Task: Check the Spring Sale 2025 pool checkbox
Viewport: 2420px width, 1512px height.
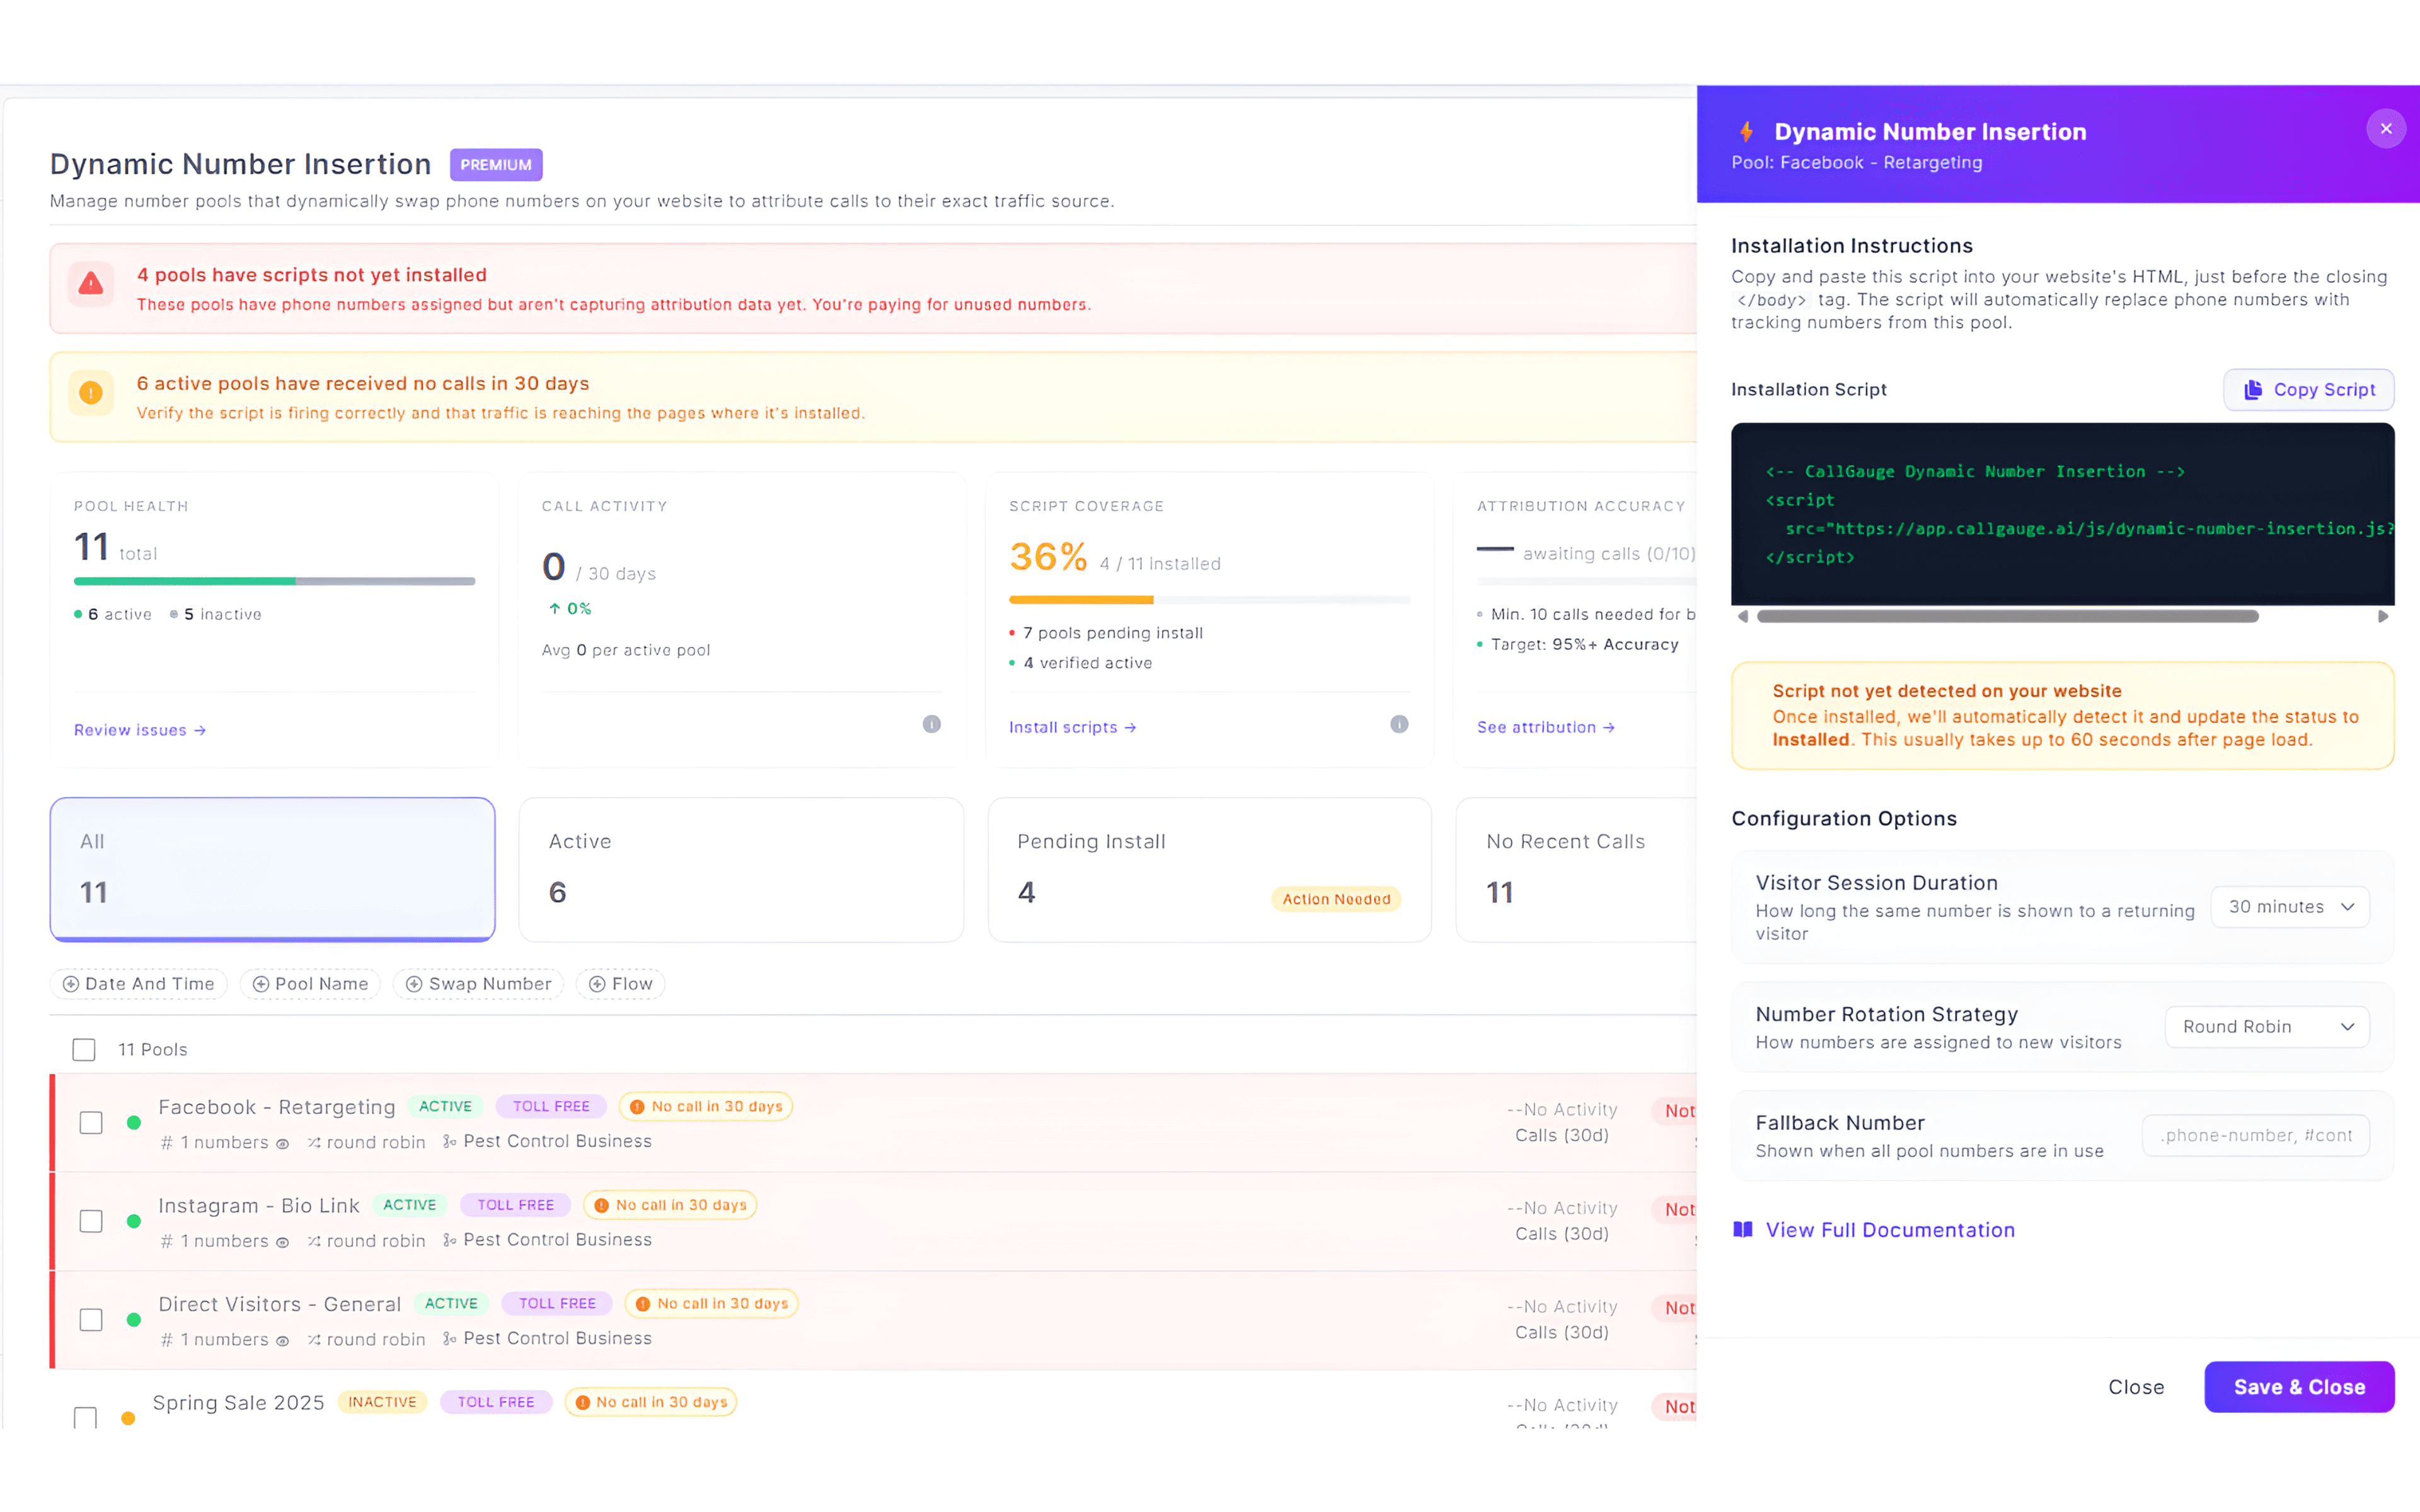Action: coord(86,1417)
